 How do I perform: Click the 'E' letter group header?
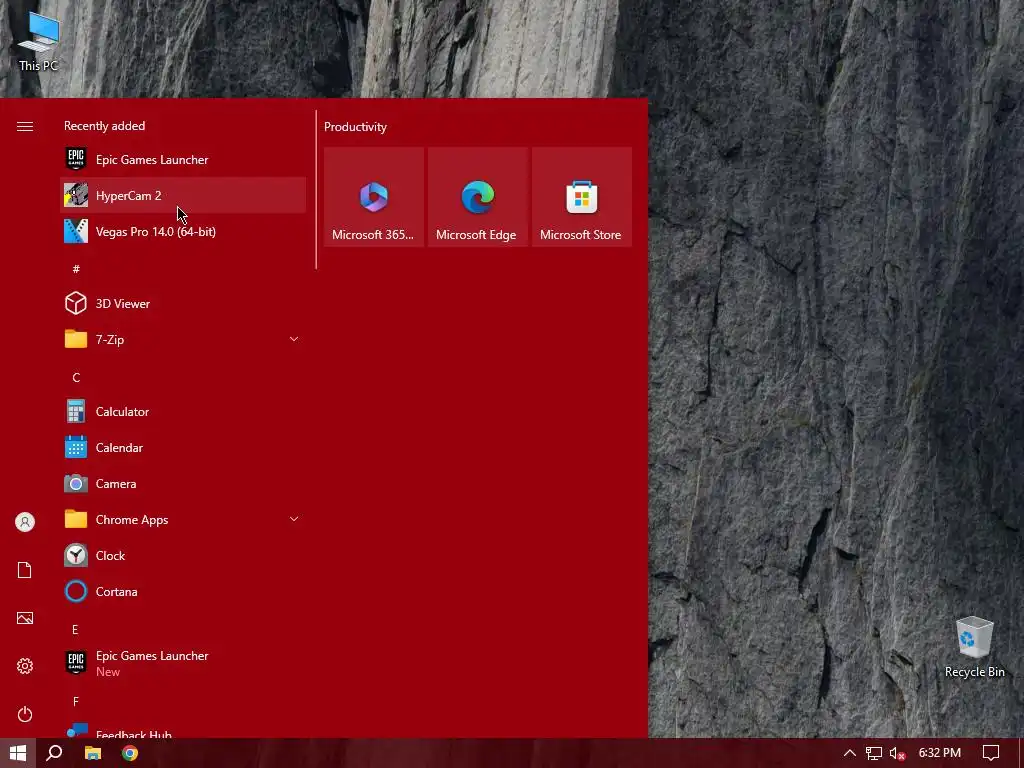point(75,629)
